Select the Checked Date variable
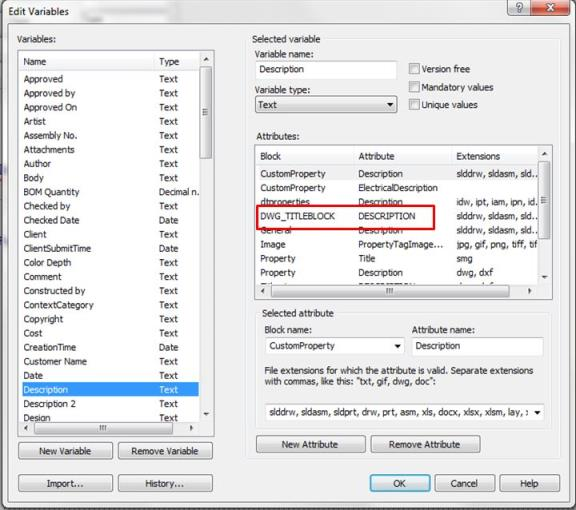576x510 pixels. click(x=110, y=220)
